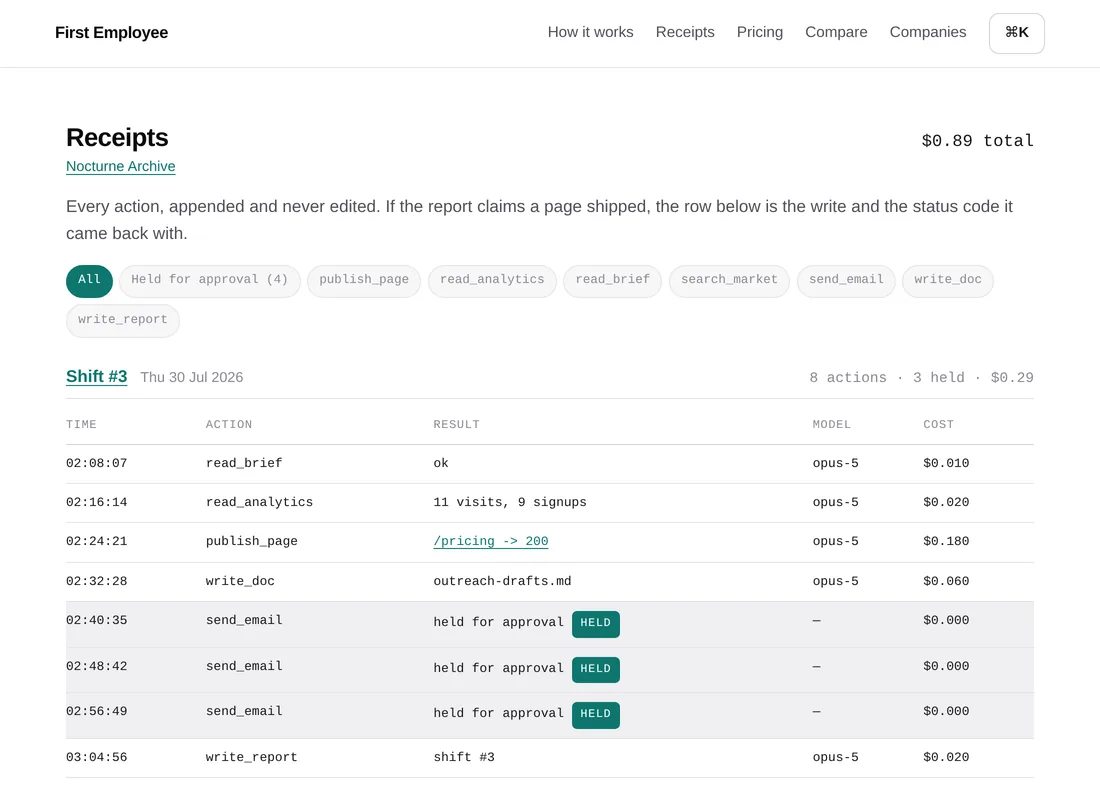Click HELD badge in 02:56:49 row
The height and width of the screenshot is (800, 1100).
point(596,714)
